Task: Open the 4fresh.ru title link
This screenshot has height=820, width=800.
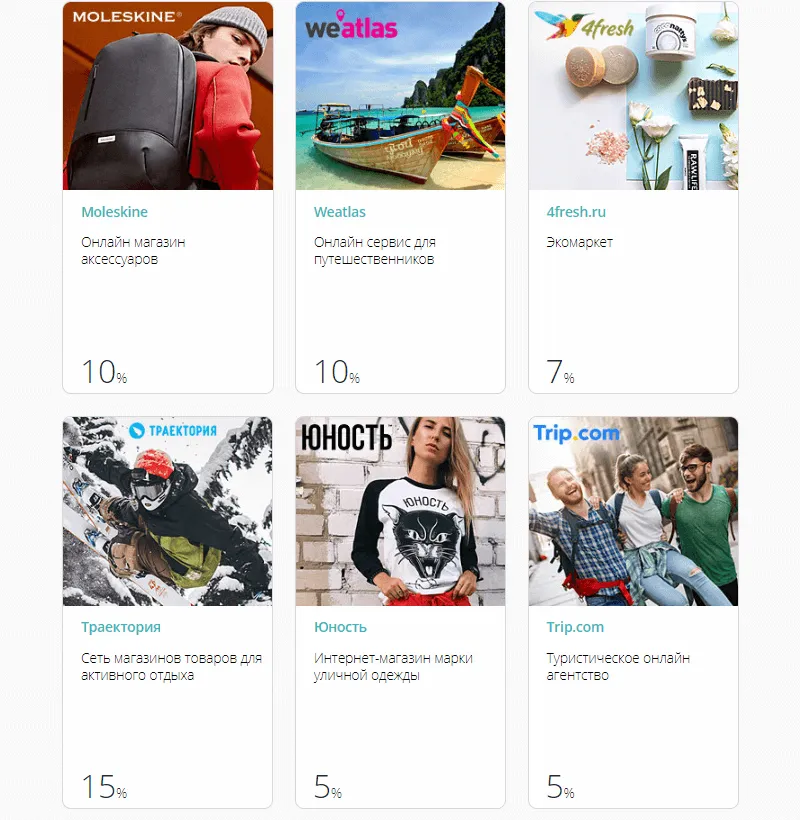Action: click(576, 212)
